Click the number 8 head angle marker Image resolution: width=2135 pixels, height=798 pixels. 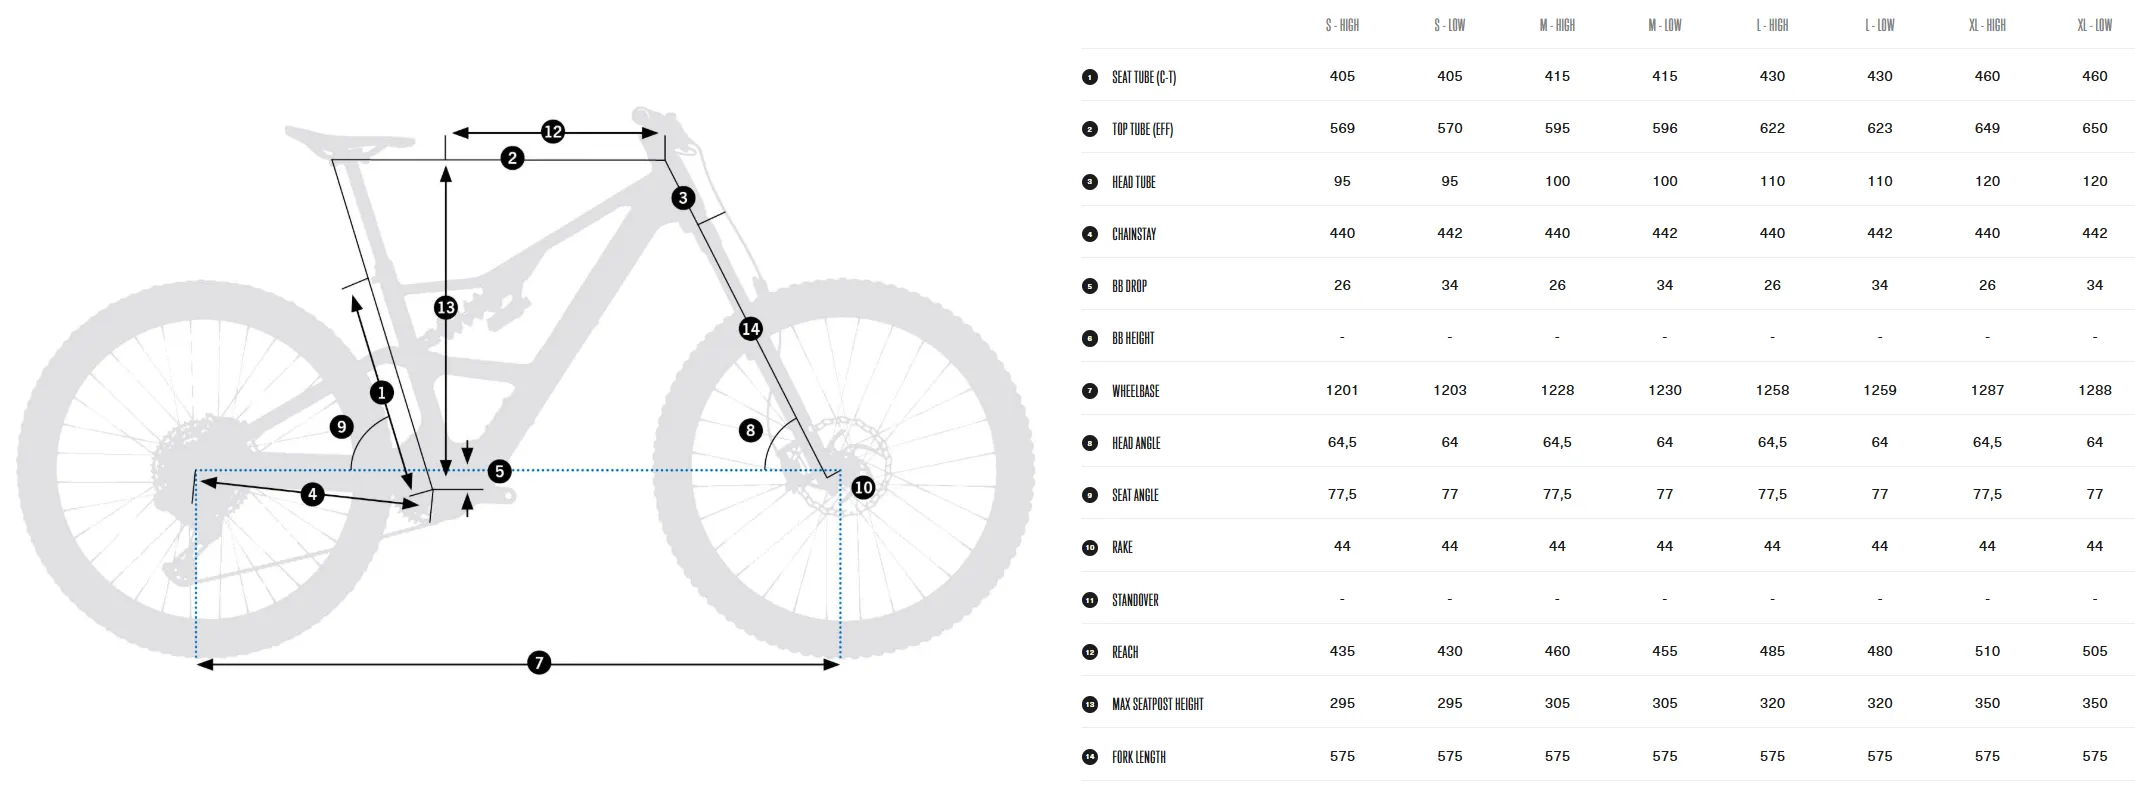[750, 431]
